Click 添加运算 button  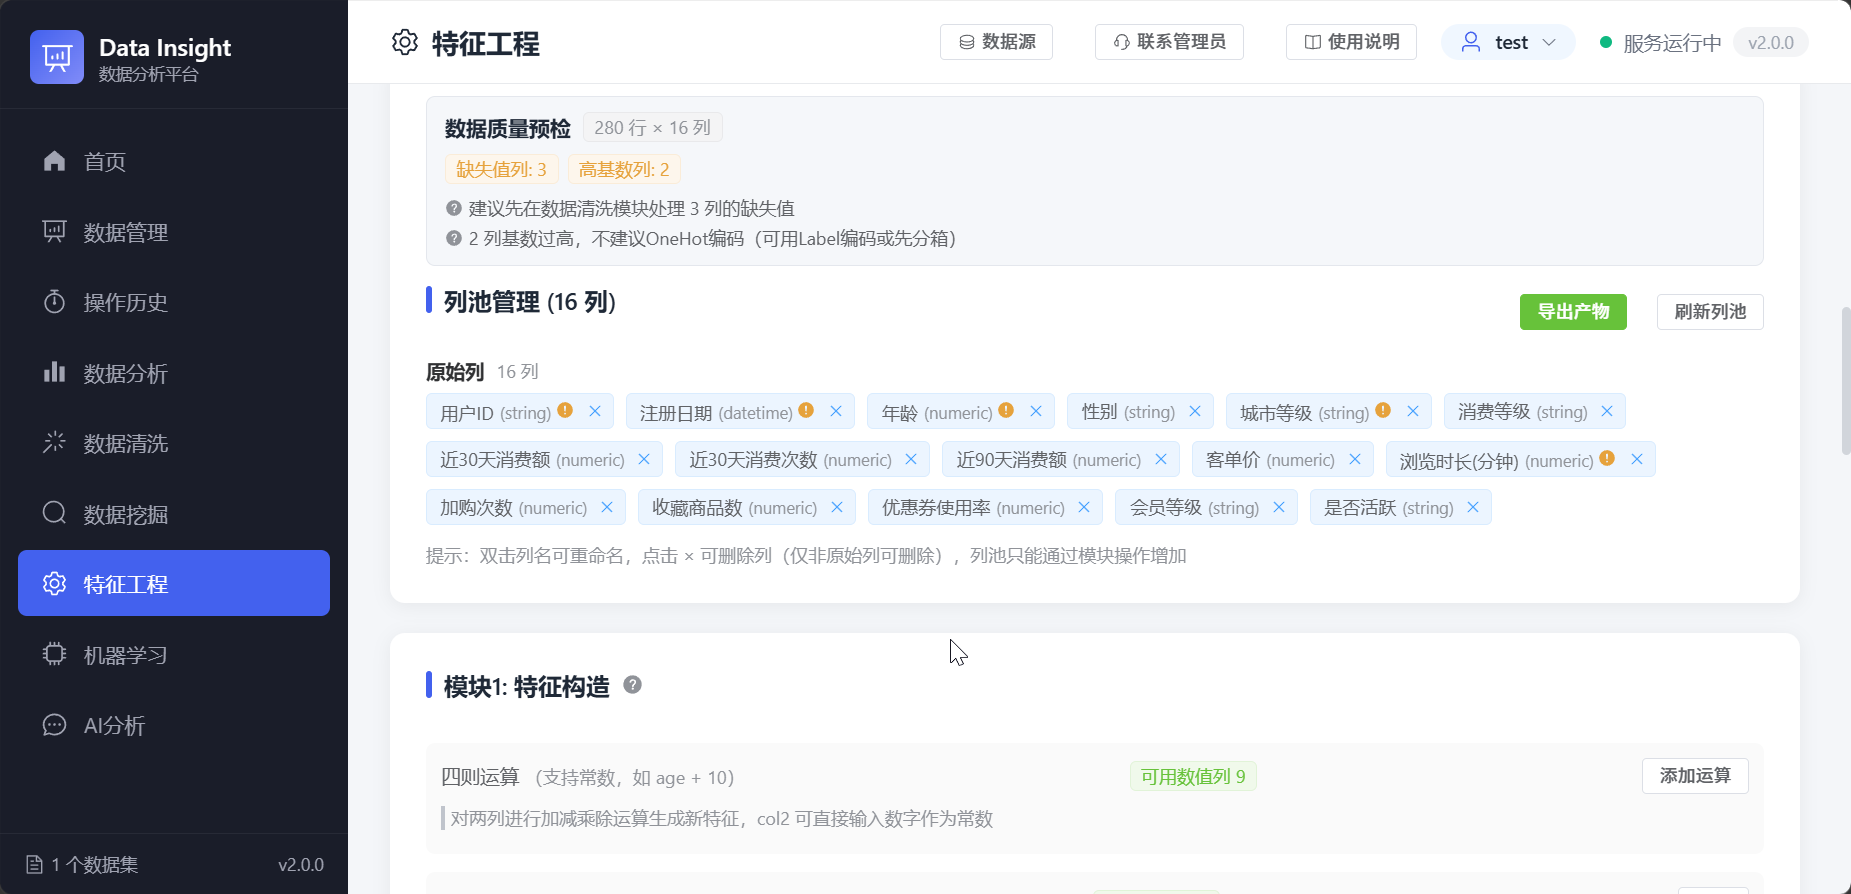pos(1695,776)
